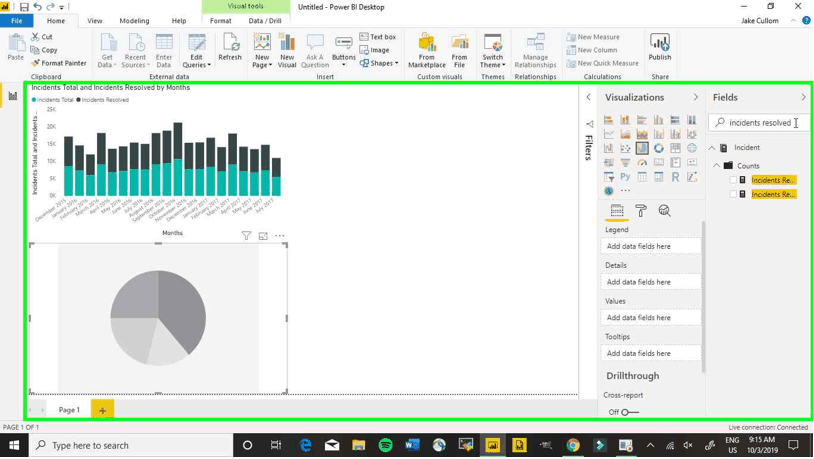
Task: Select the Treemap visualization
Action: [675, 148]
